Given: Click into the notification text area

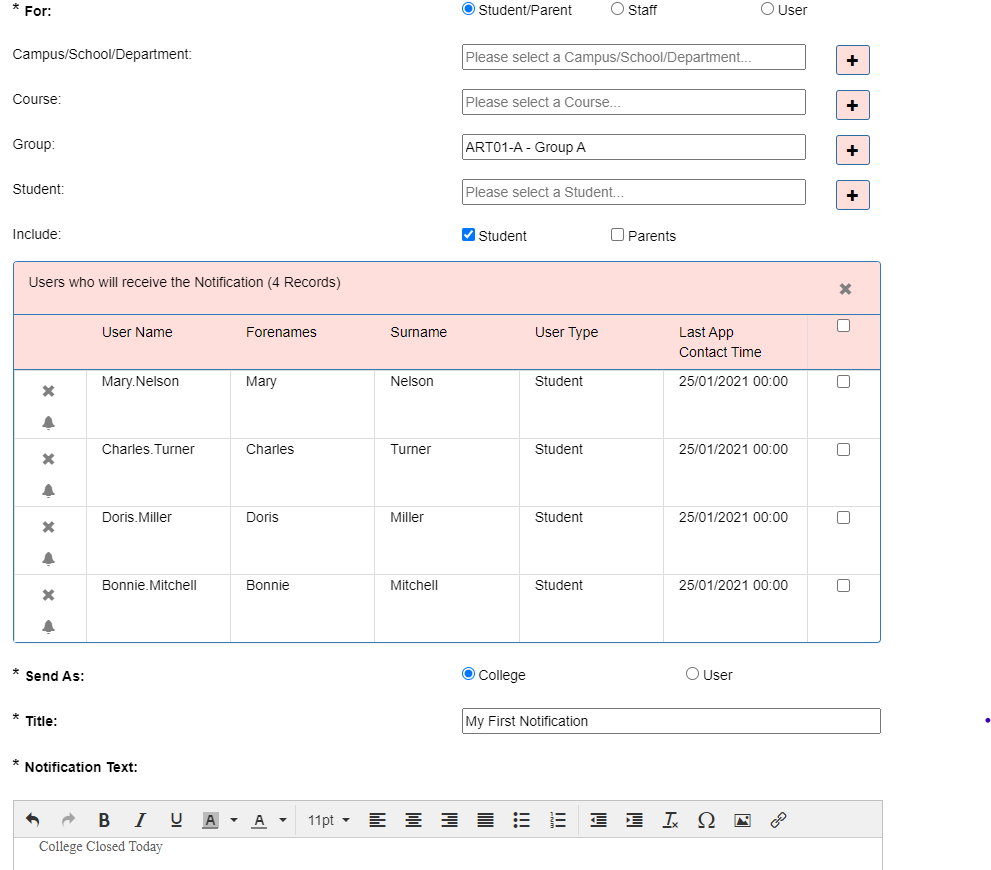Looking at the screenshot, I should coord(447,854).
